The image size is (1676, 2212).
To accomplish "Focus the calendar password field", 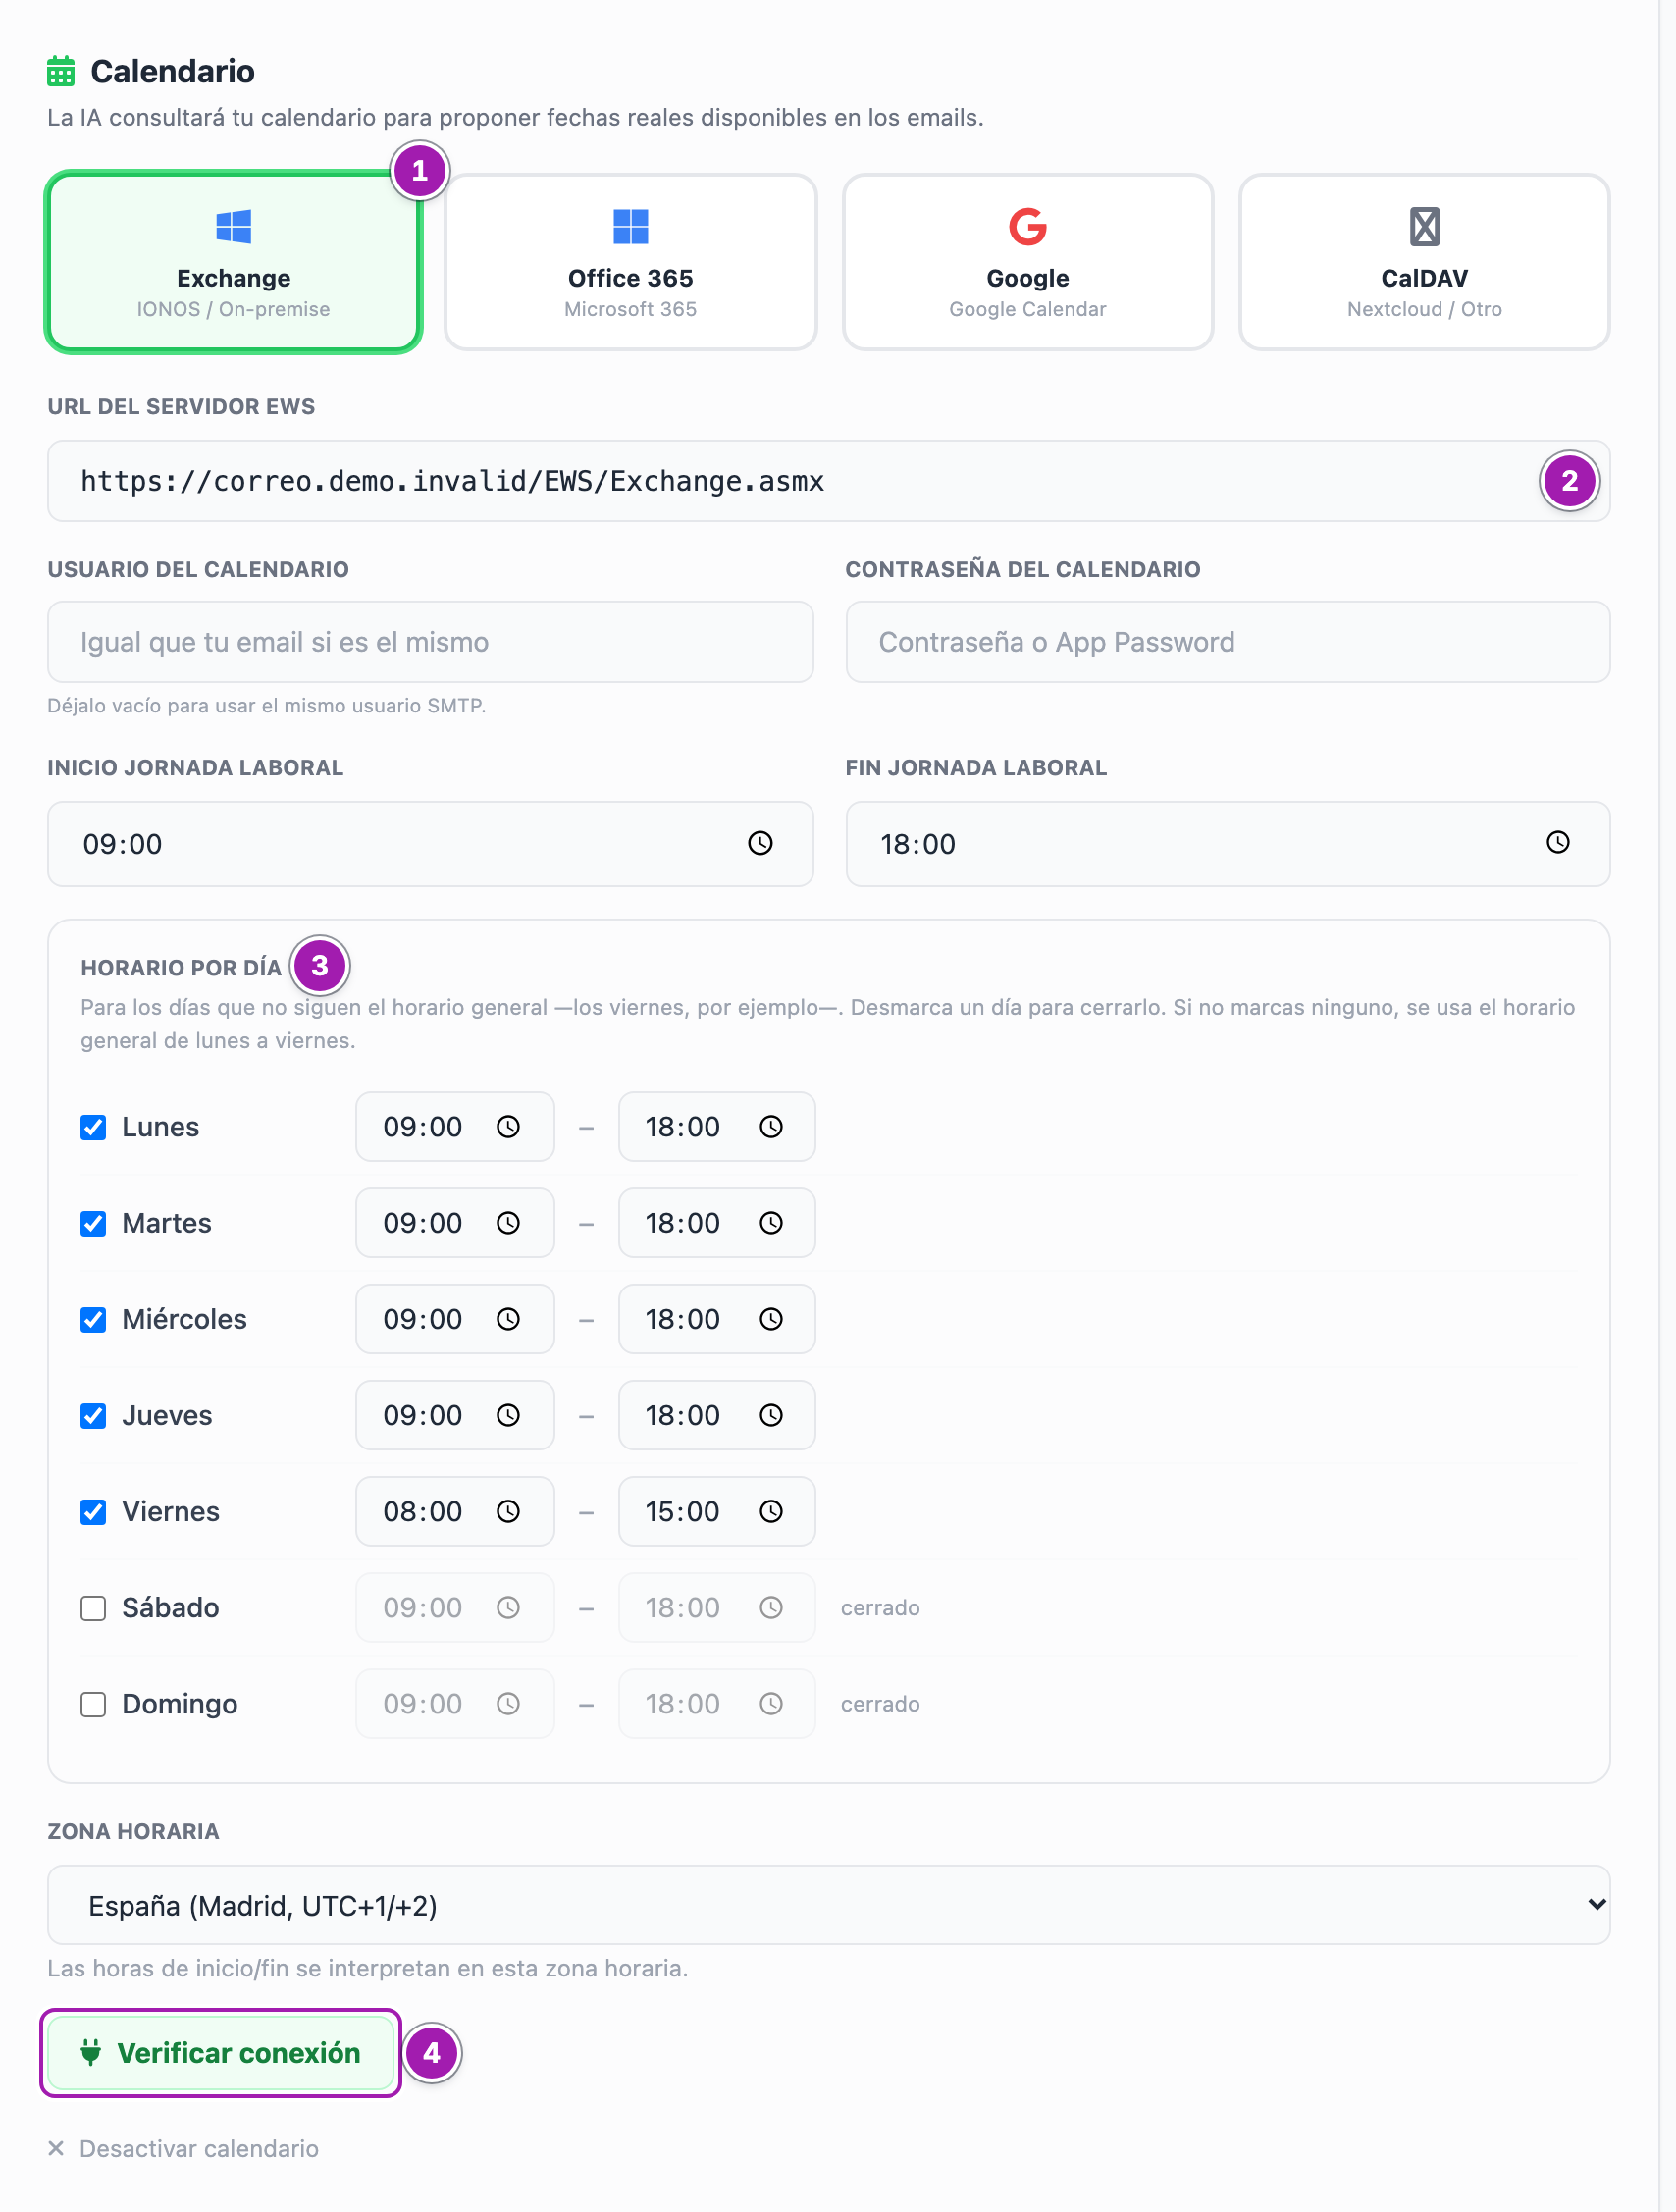I will tap(1227, 642).
